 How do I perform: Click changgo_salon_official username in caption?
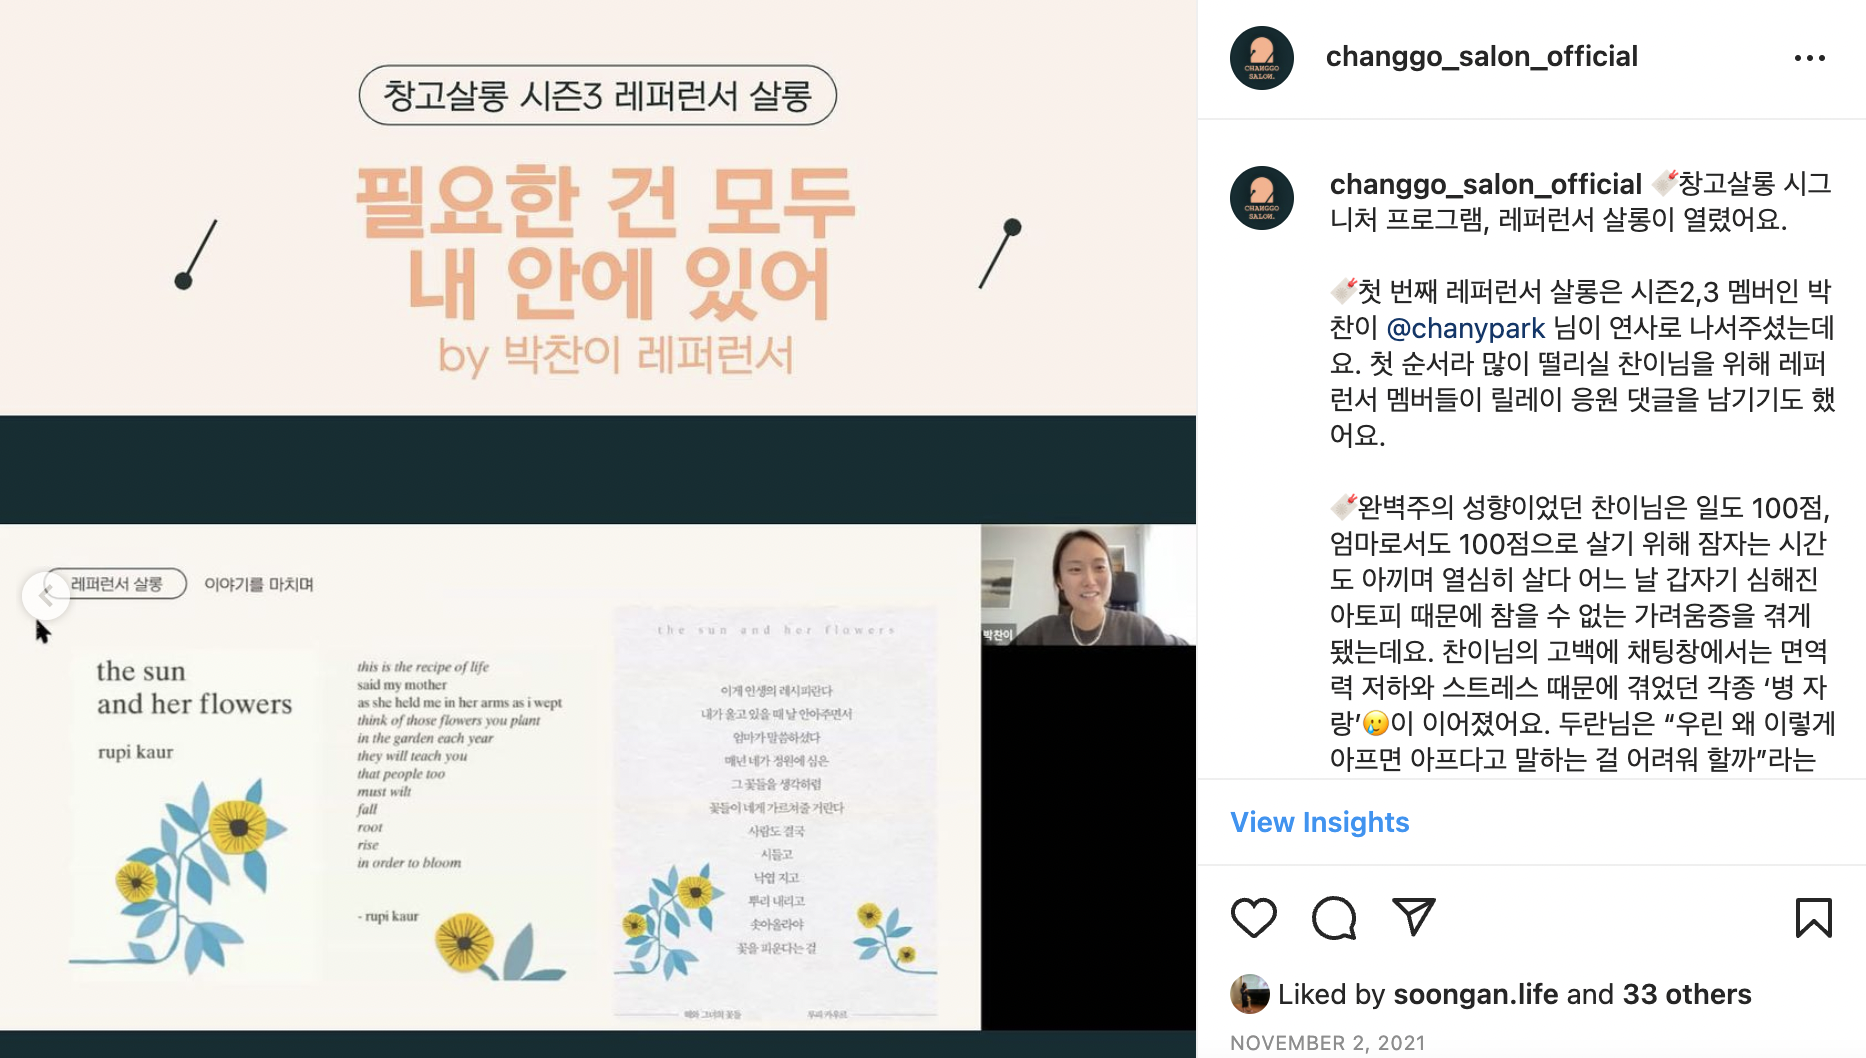pyautogui.click(x=1485, y=184)
